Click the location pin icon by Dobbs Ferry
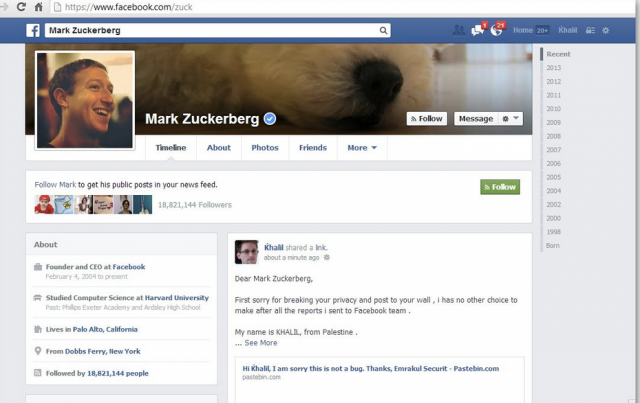640x403 pixels. point(38,351)
